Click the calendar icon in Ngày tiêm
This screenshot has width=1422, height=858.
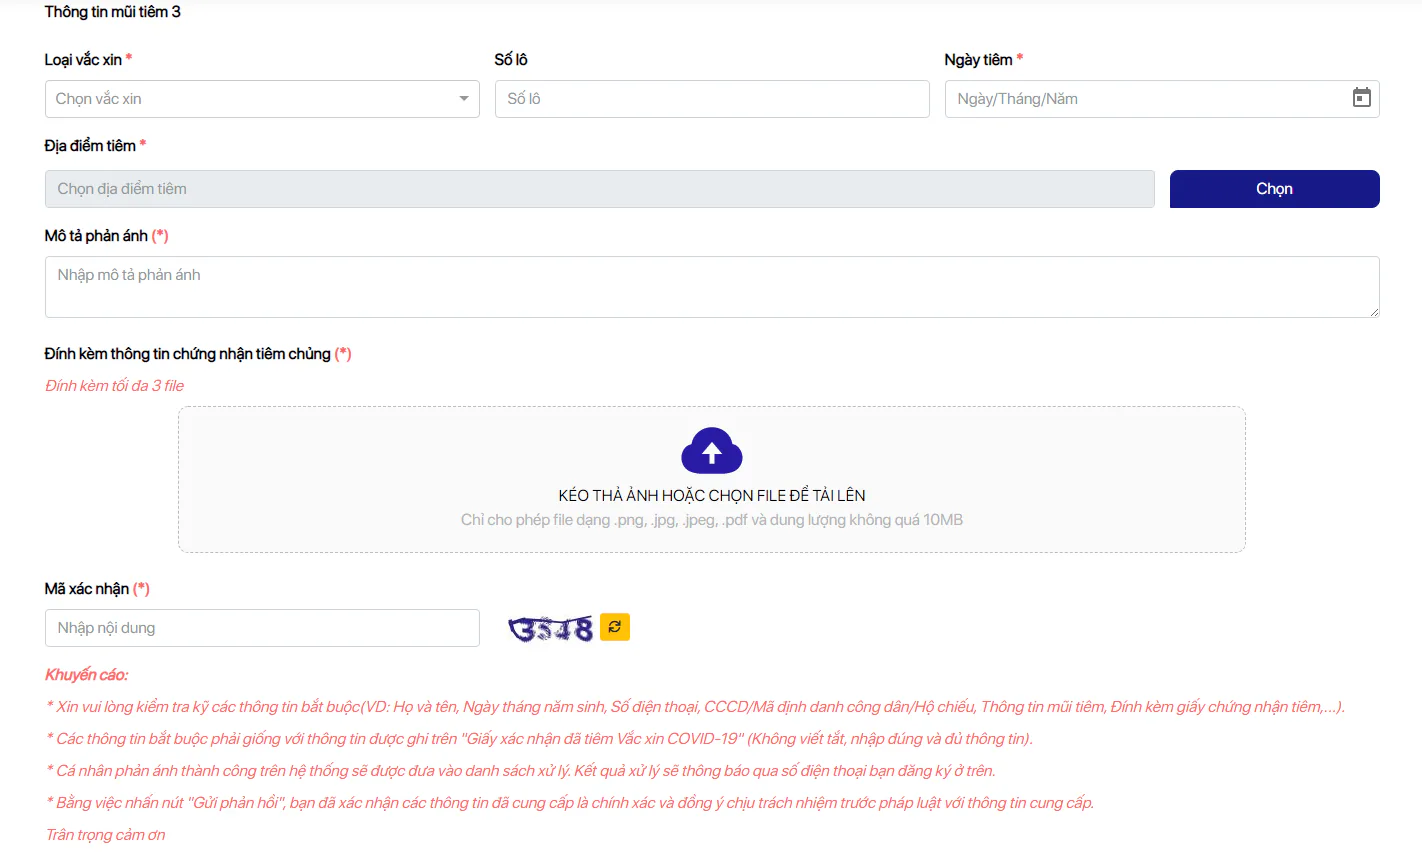tap(1361, 98)
